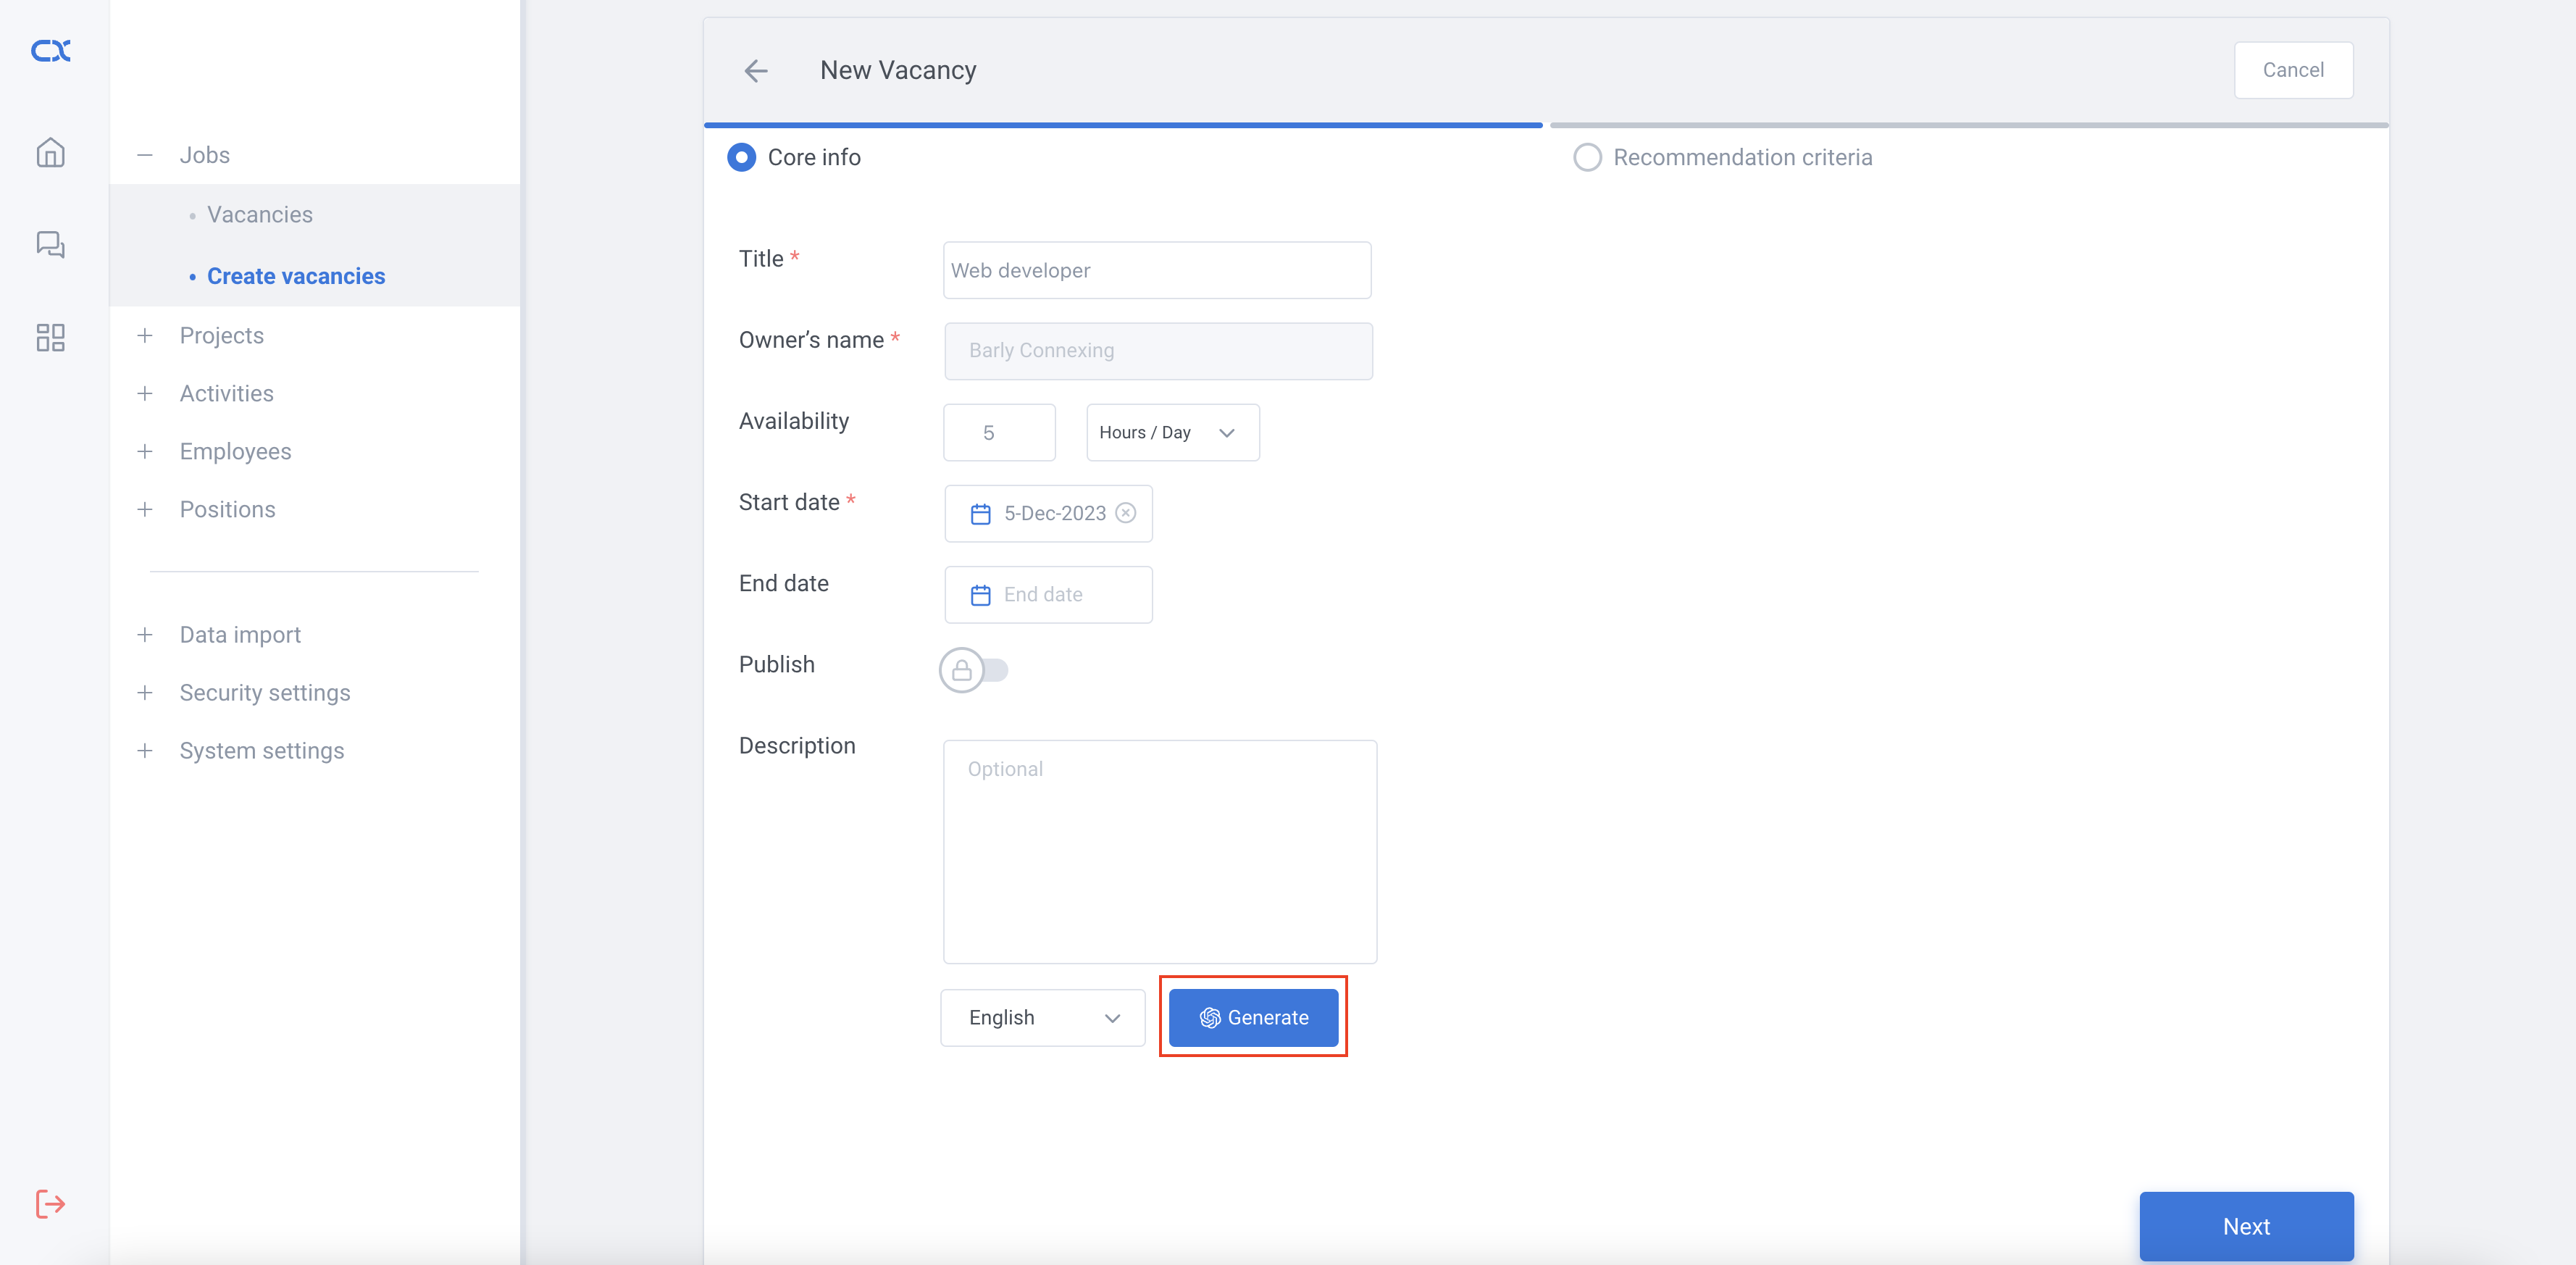
Task: Open the chat messages icon
Action: coord(51,245)
